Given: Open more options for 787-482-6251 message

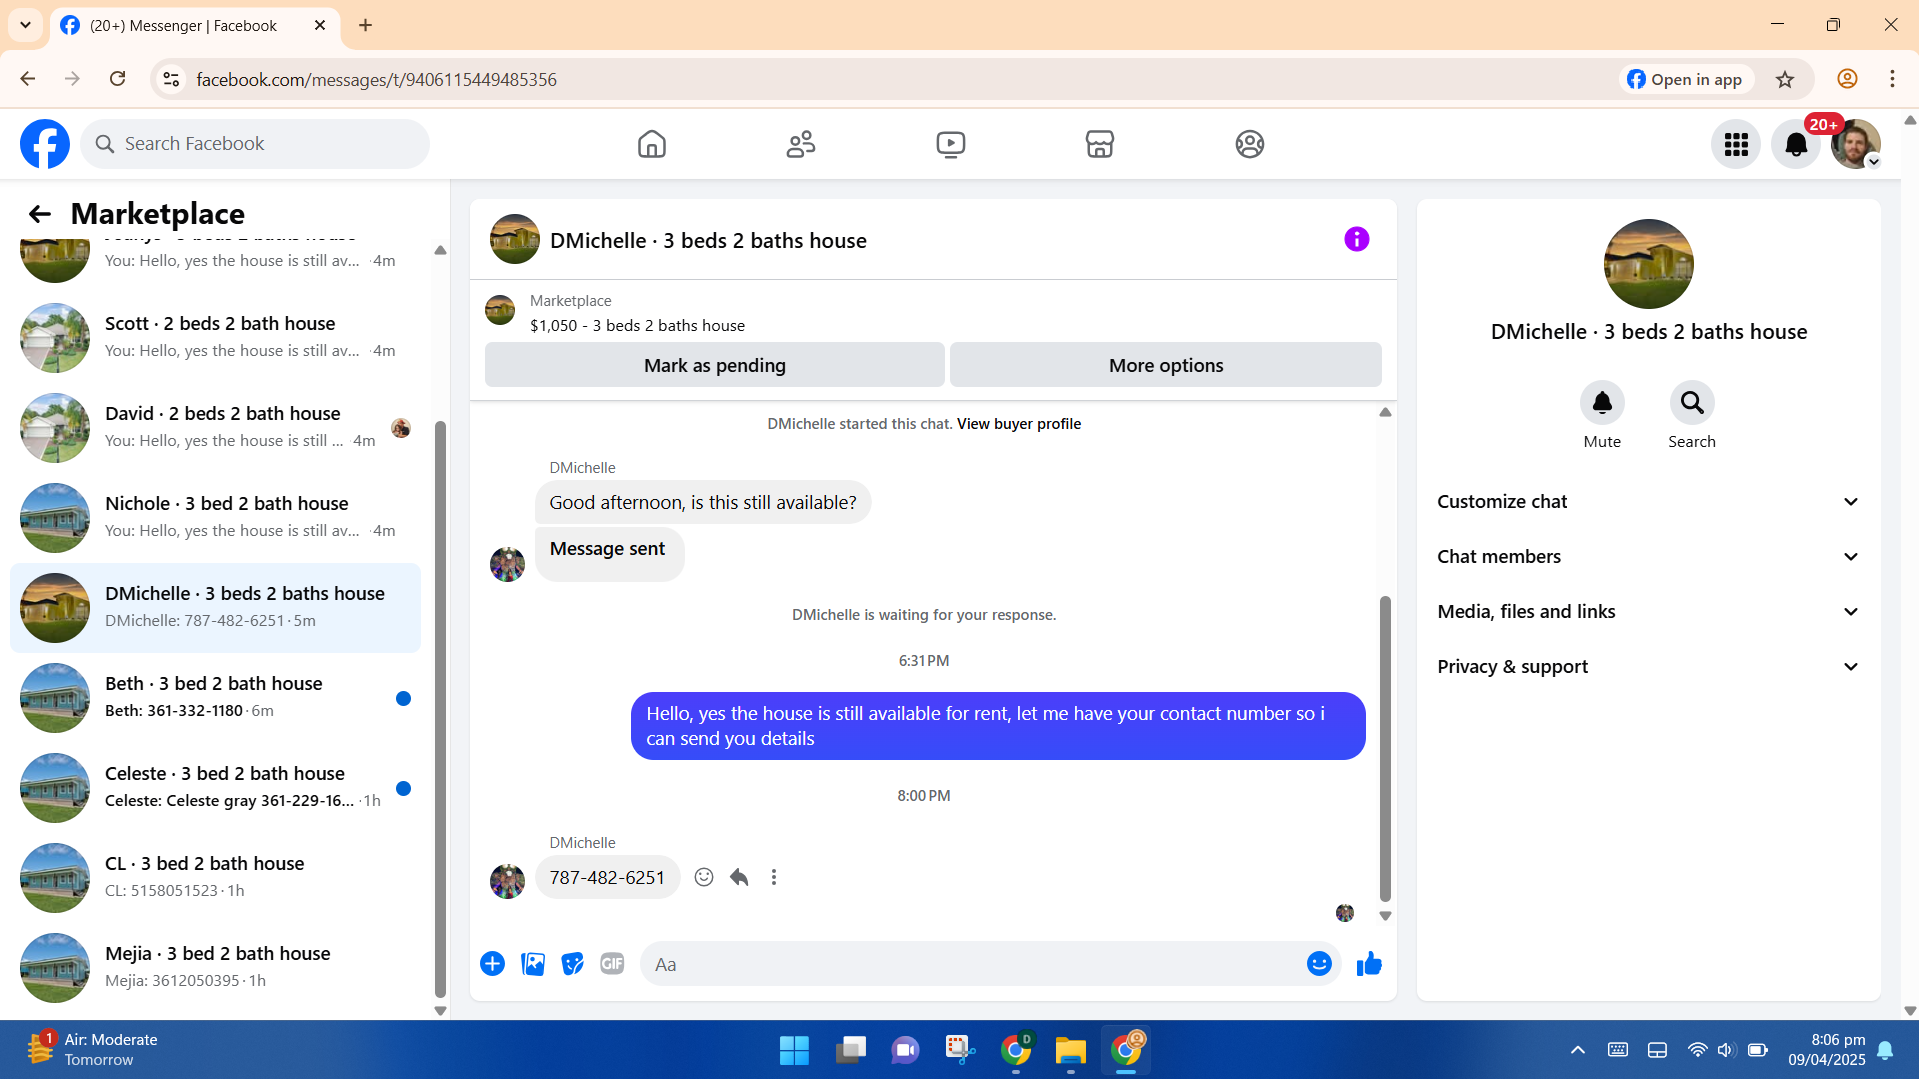Looking at the screenshot, I should [774, 877].
